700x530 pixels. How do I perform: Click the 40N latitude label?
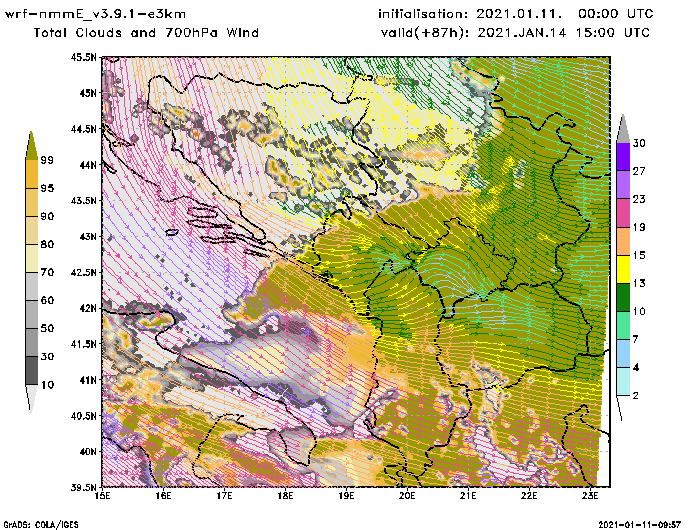88,451
